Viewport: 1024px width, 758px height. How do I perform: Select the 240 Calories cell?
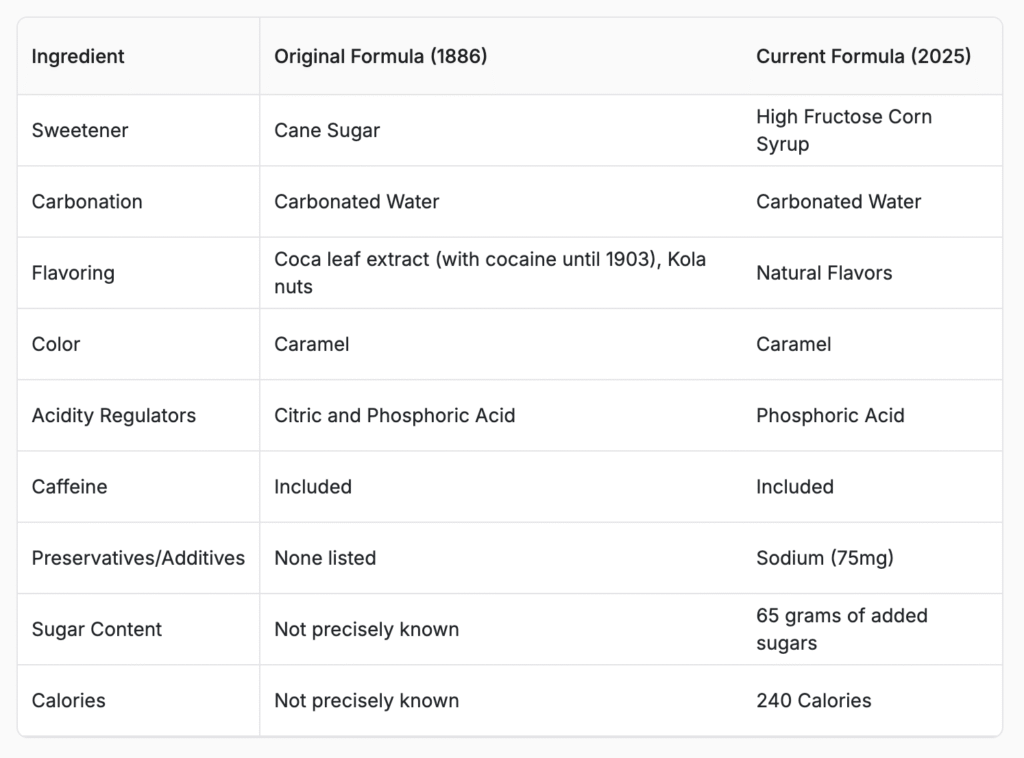pyautogui.click(x=814, y=700)
